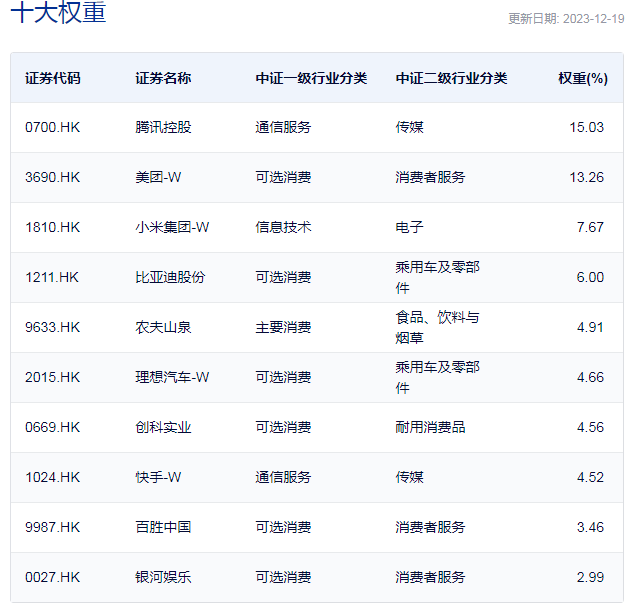The height and width of the screenshot is (611, 629).
Task: Select security code 1024.HK
Action: pyautogui.click(x=53, y=477)
